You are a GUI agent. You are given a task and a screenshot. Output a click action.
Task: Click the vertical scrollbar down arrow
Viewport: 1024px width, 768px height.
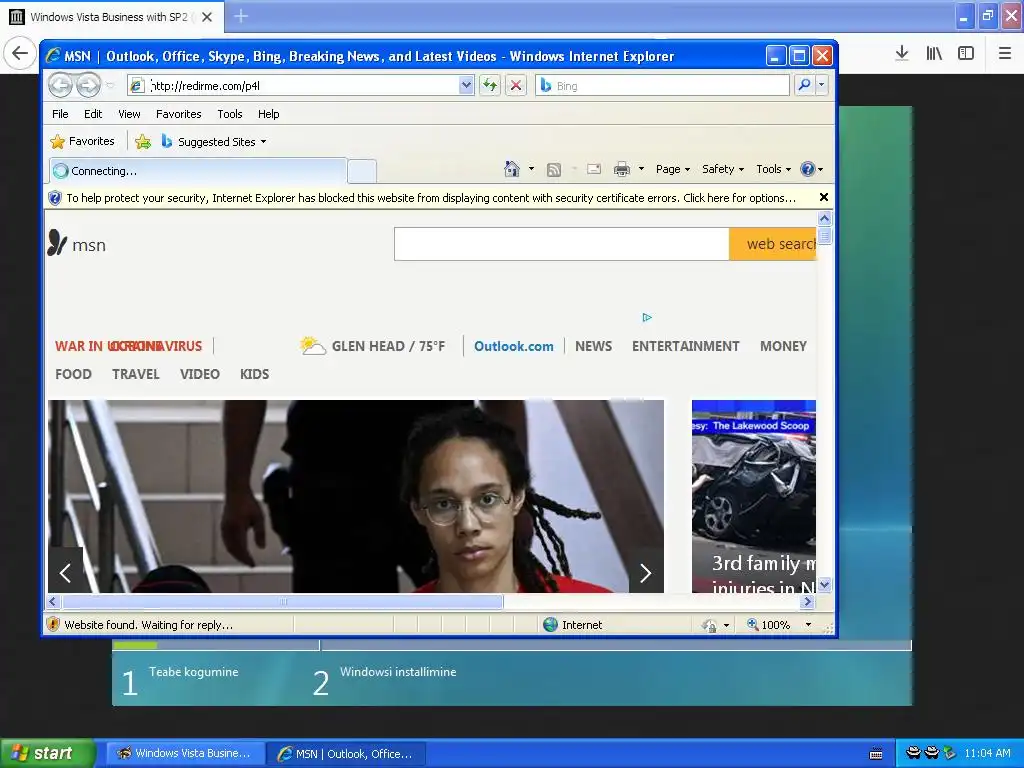point(825,585)
